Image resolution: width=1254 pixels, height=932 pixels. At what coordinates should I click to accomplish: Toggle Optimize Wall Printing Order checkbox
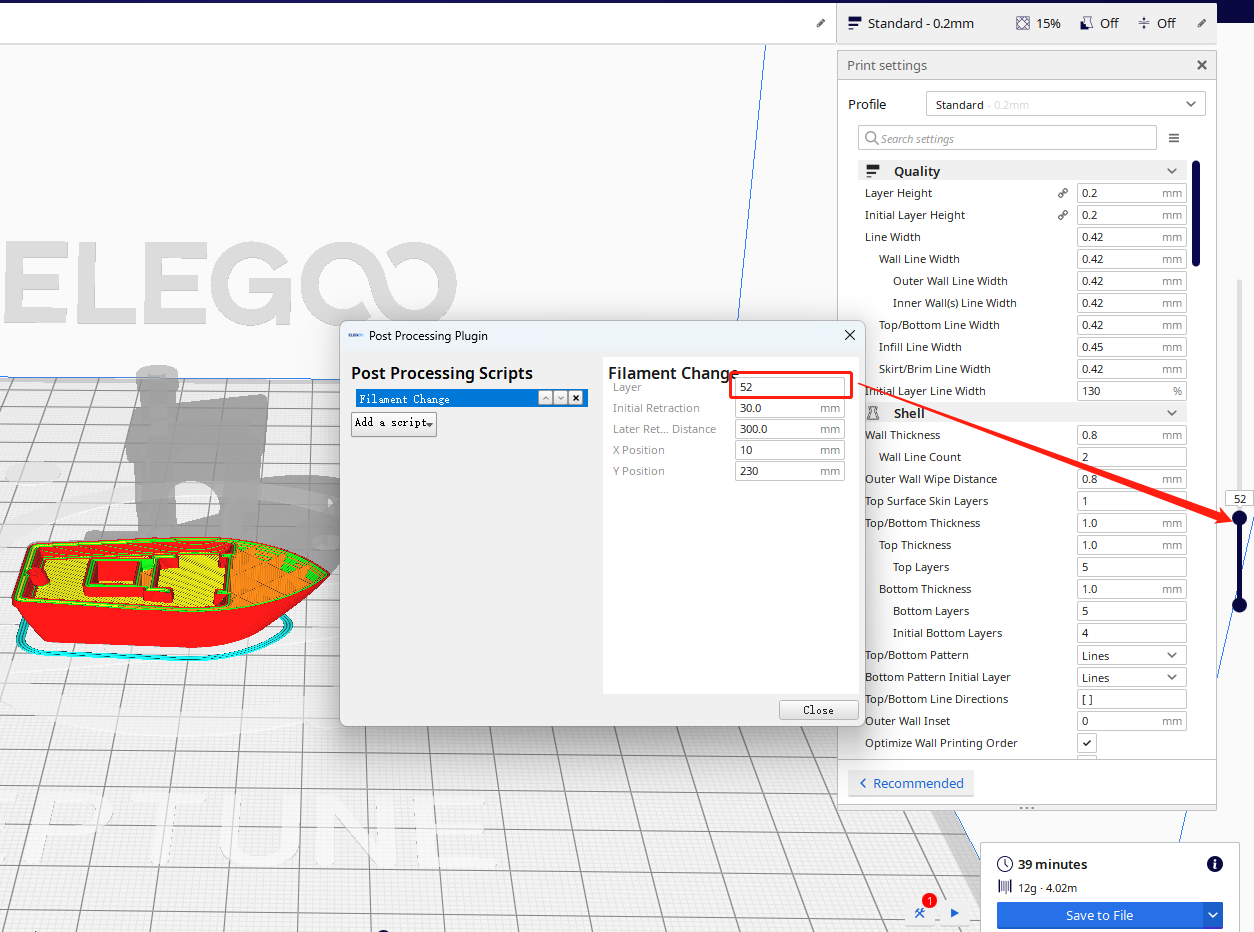(1087, 743)
